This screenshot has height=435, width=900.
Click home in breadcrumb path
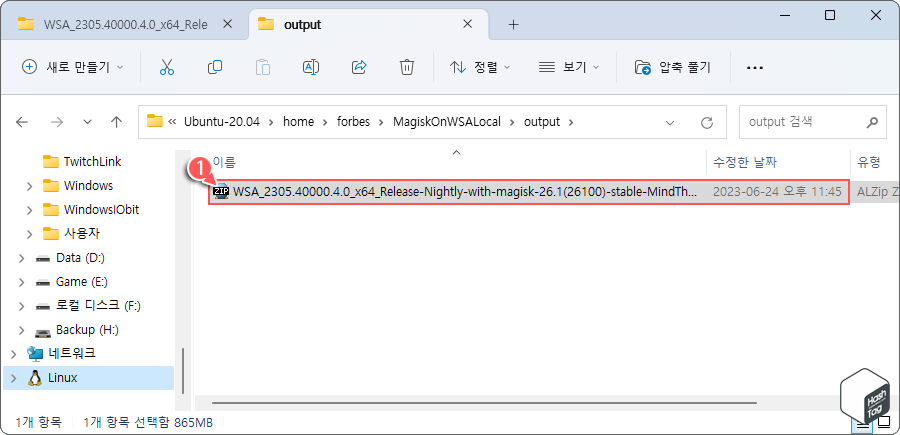point(298,122)
